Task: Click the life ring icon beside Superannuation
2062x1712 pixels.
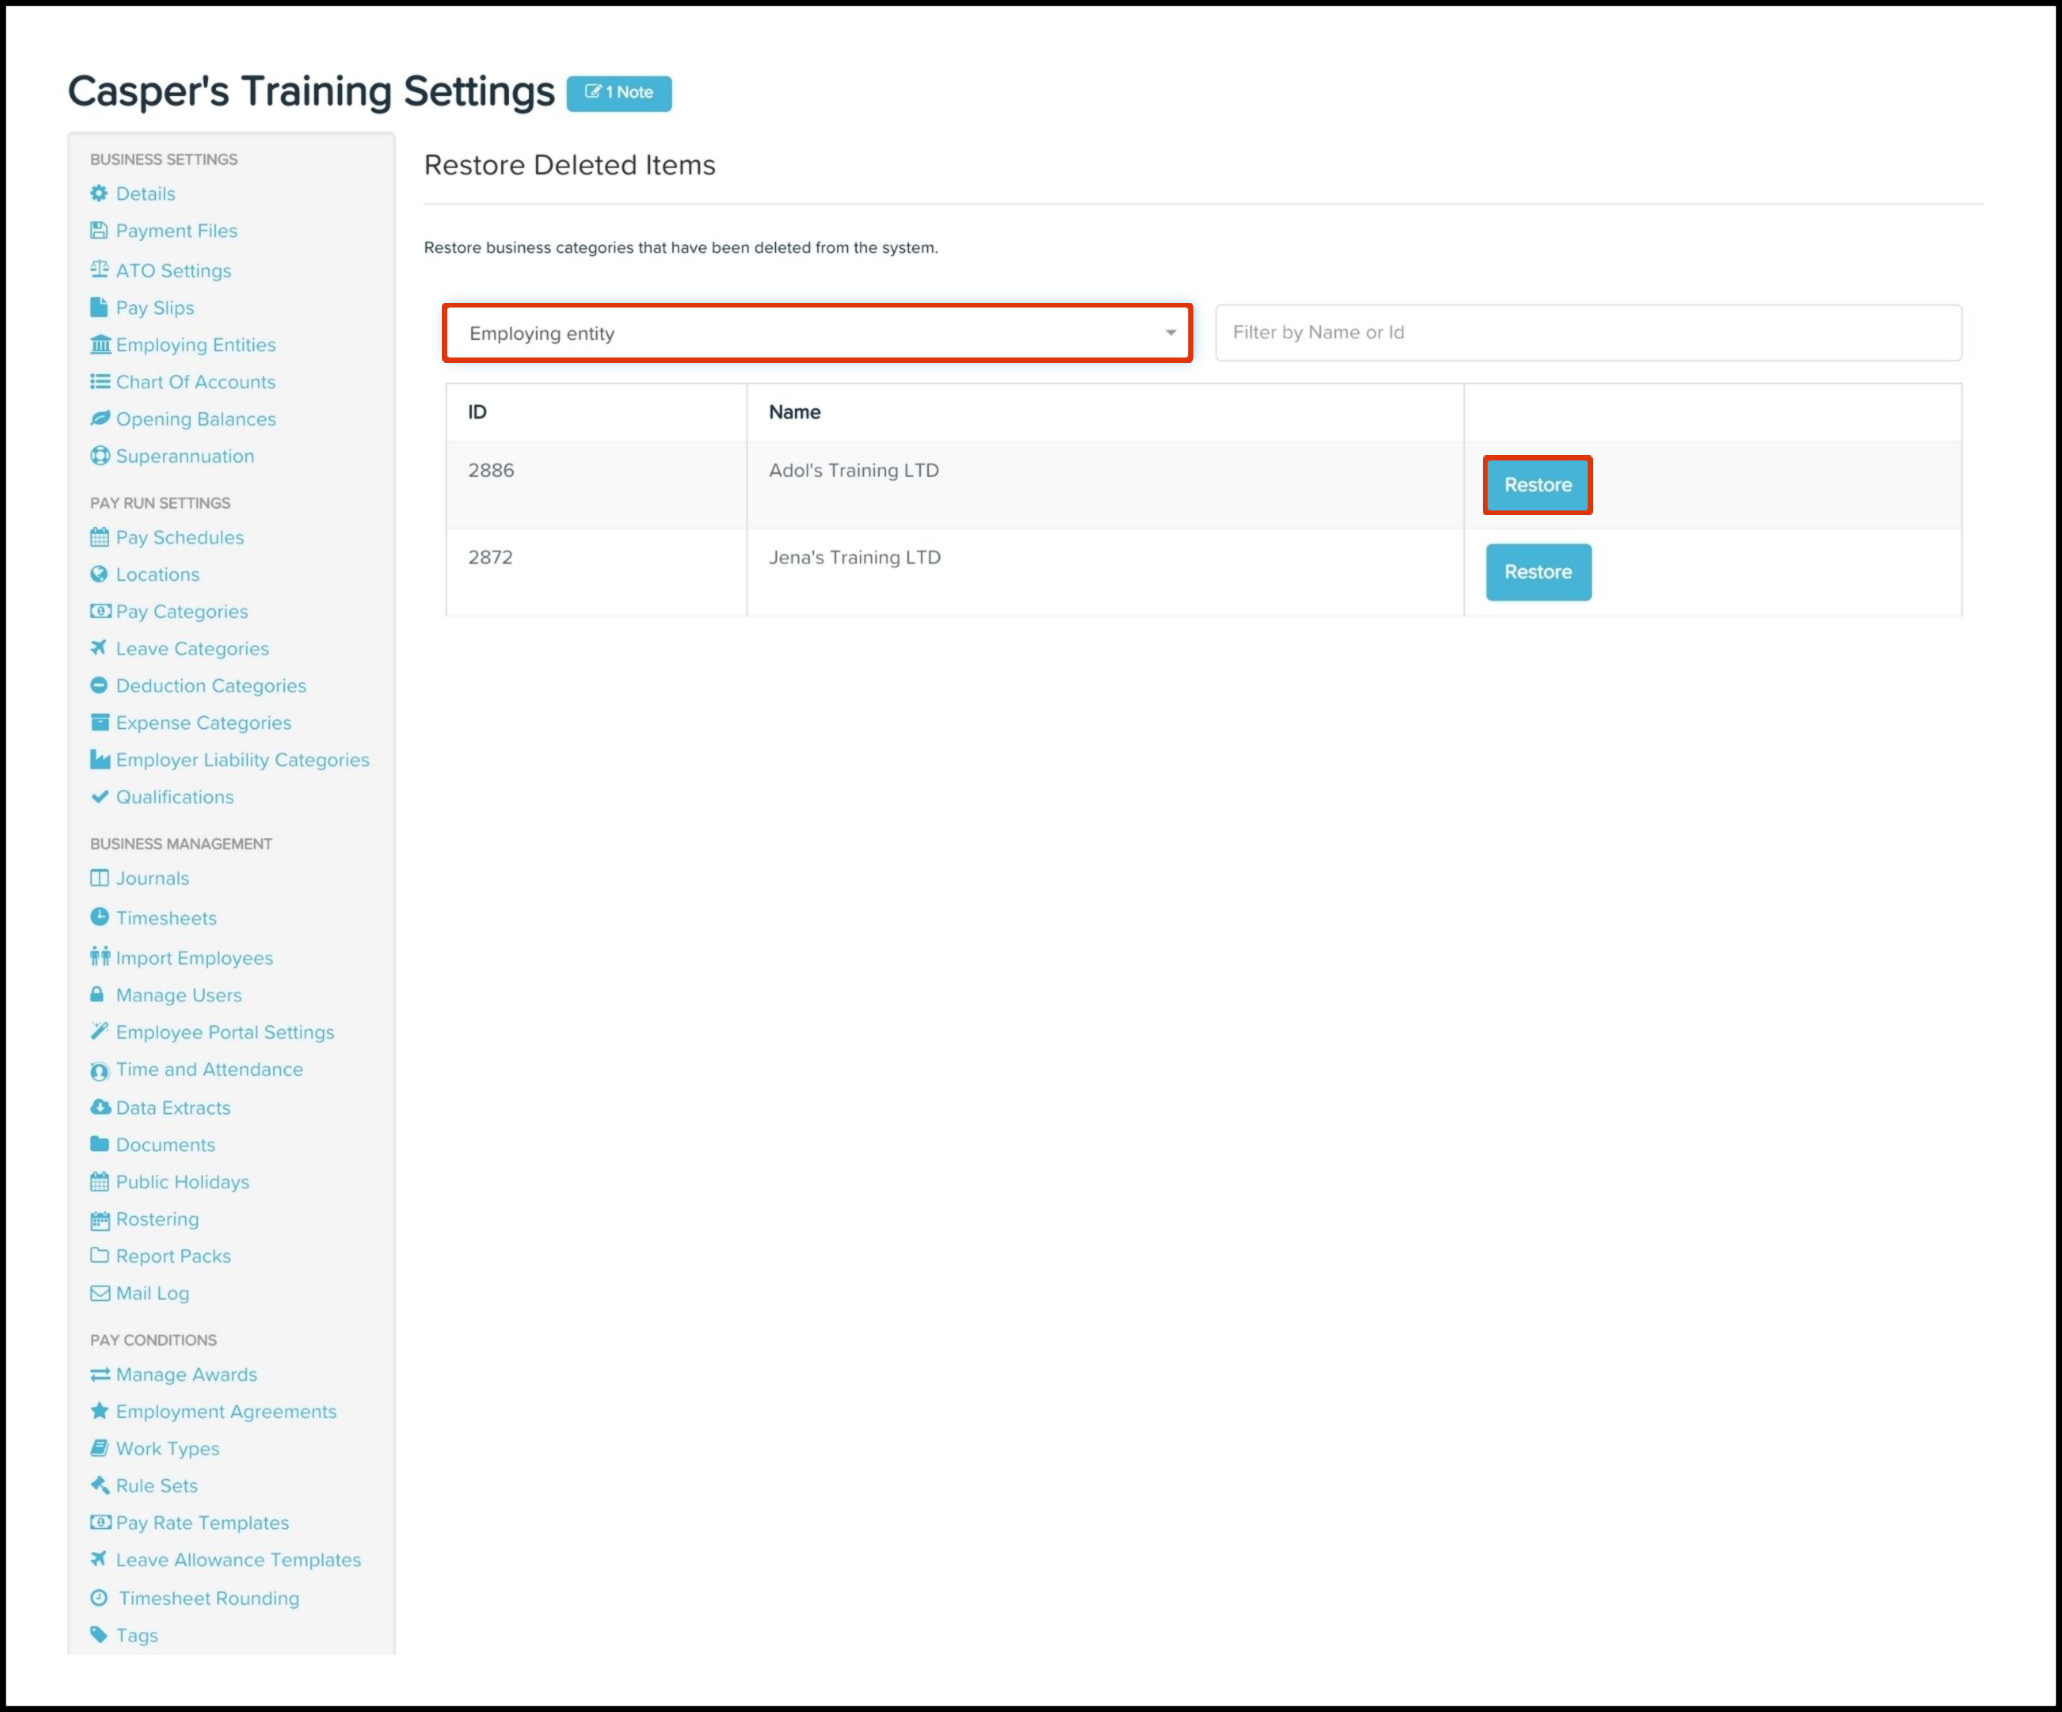Action: [x=100, y=456]
